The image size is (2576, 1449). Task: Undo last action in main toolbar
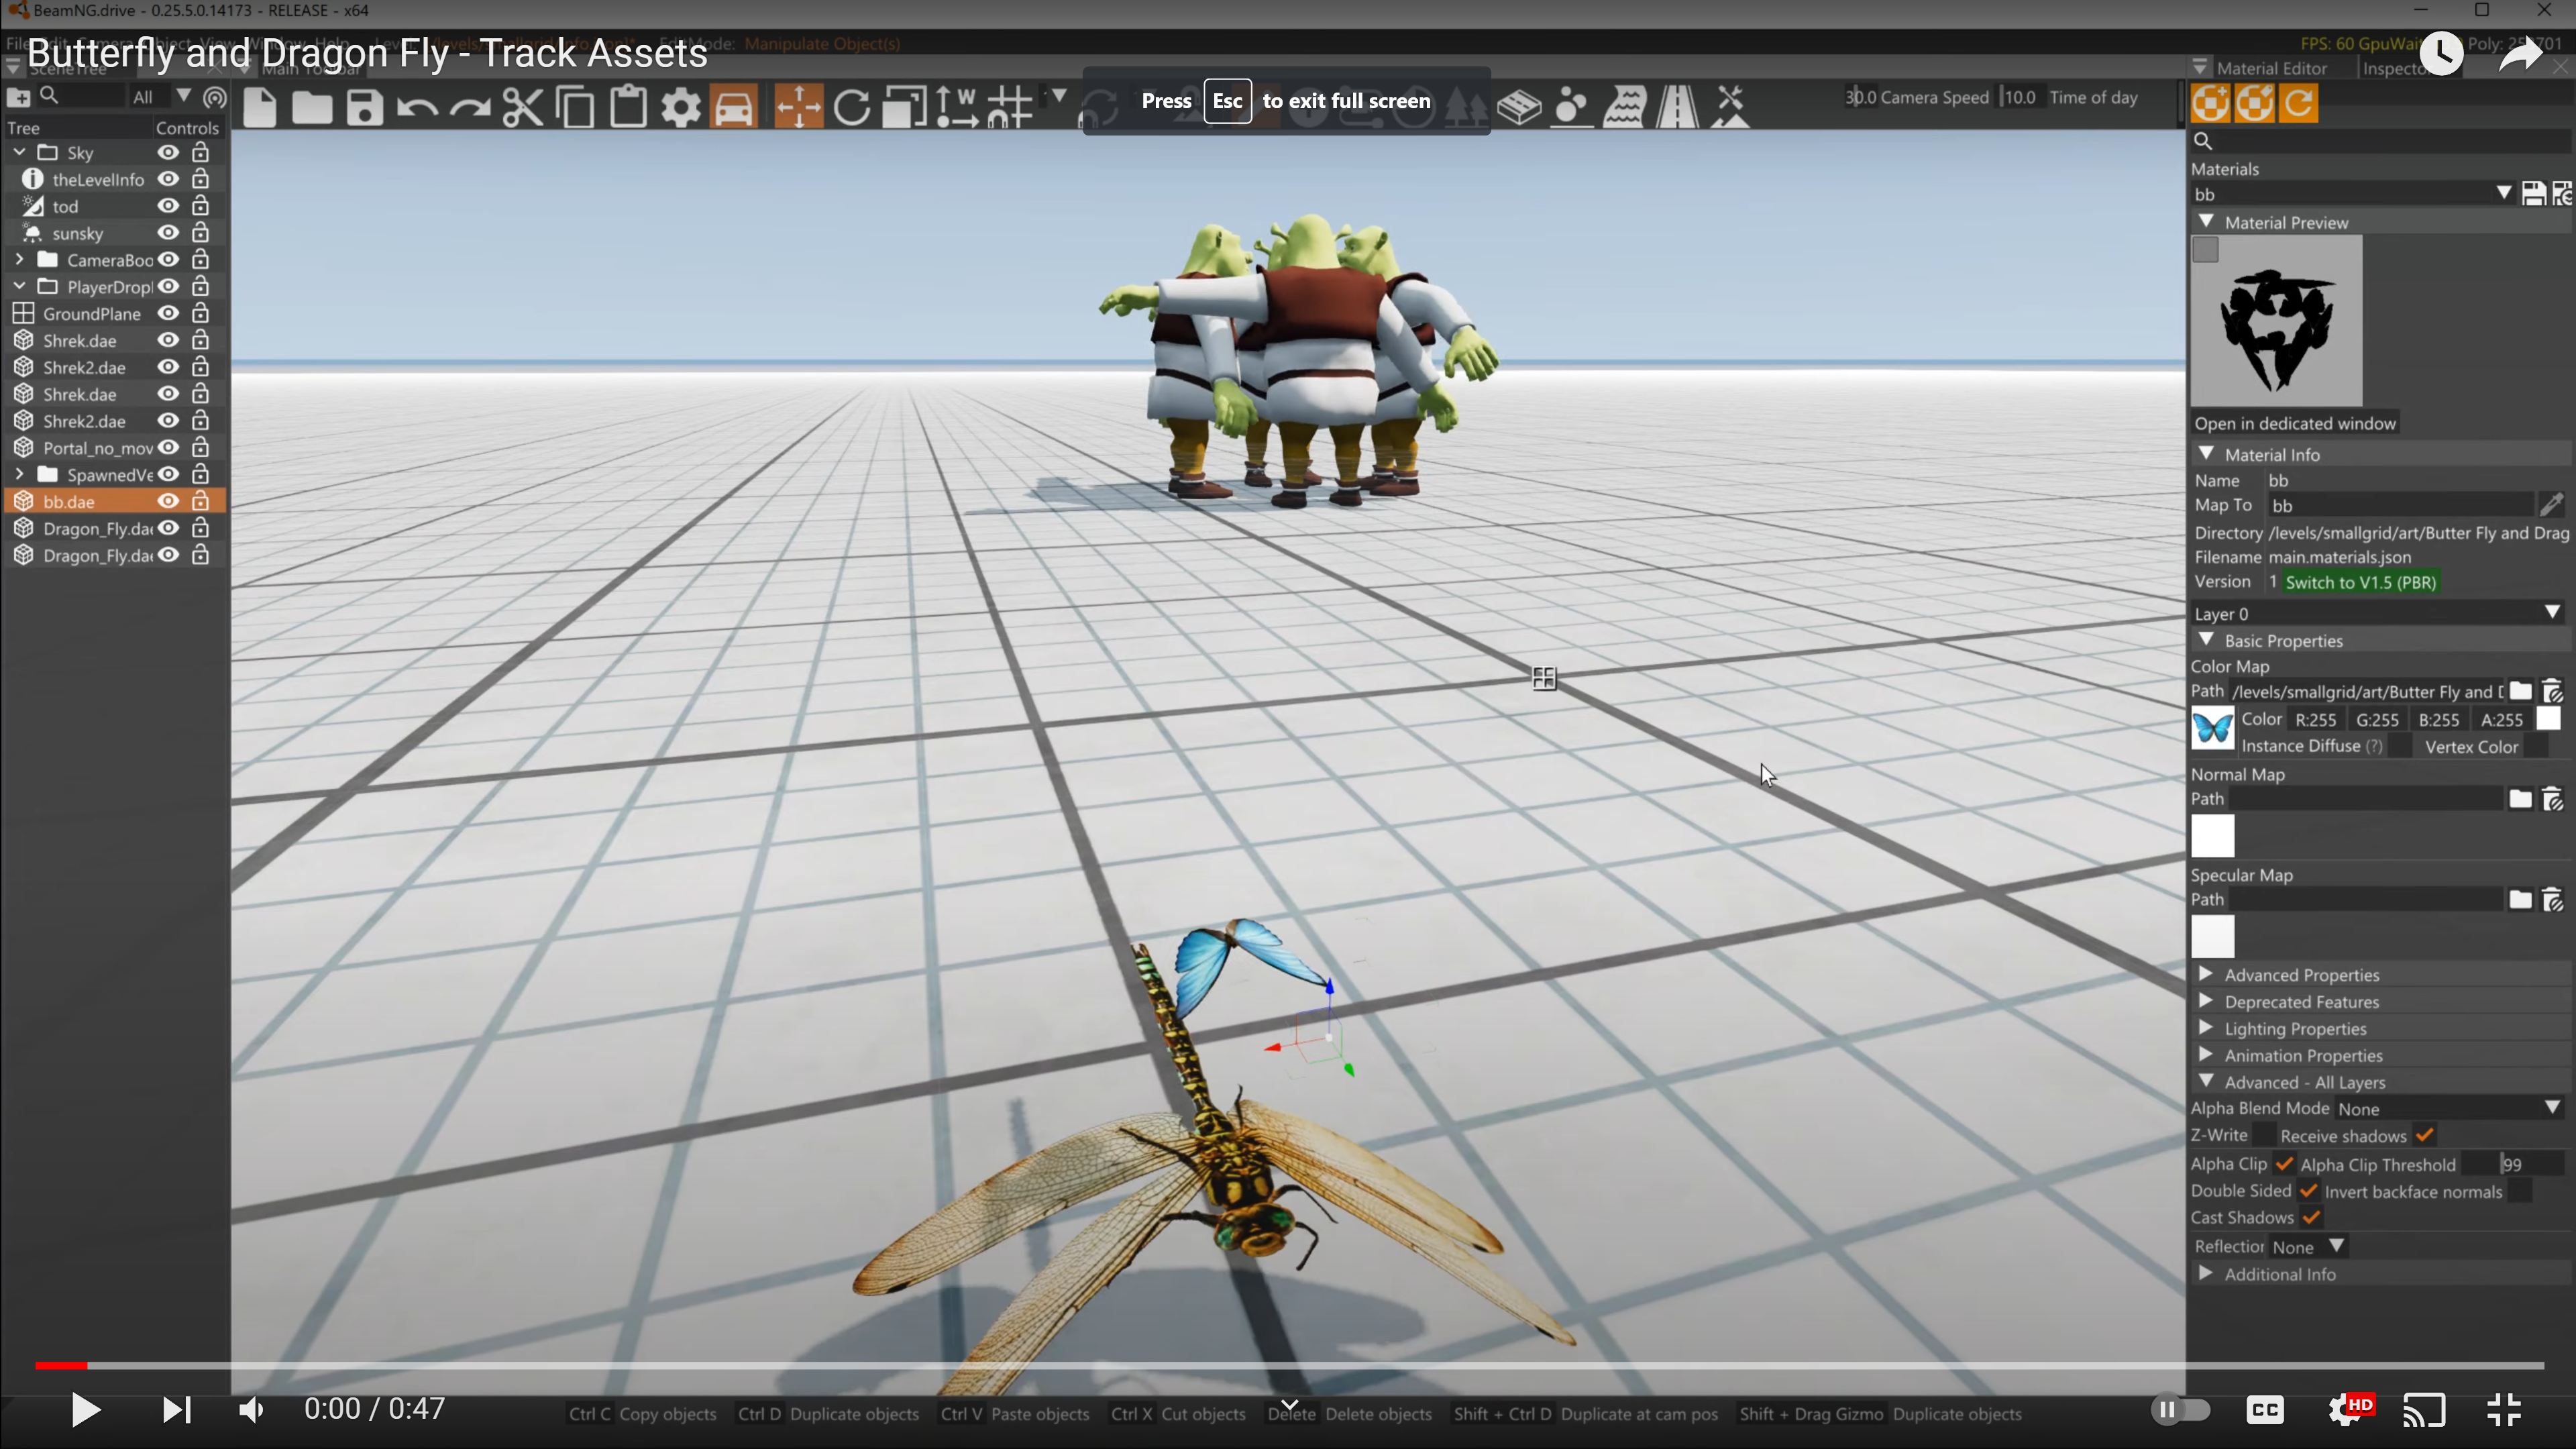[x=418, y=107]
